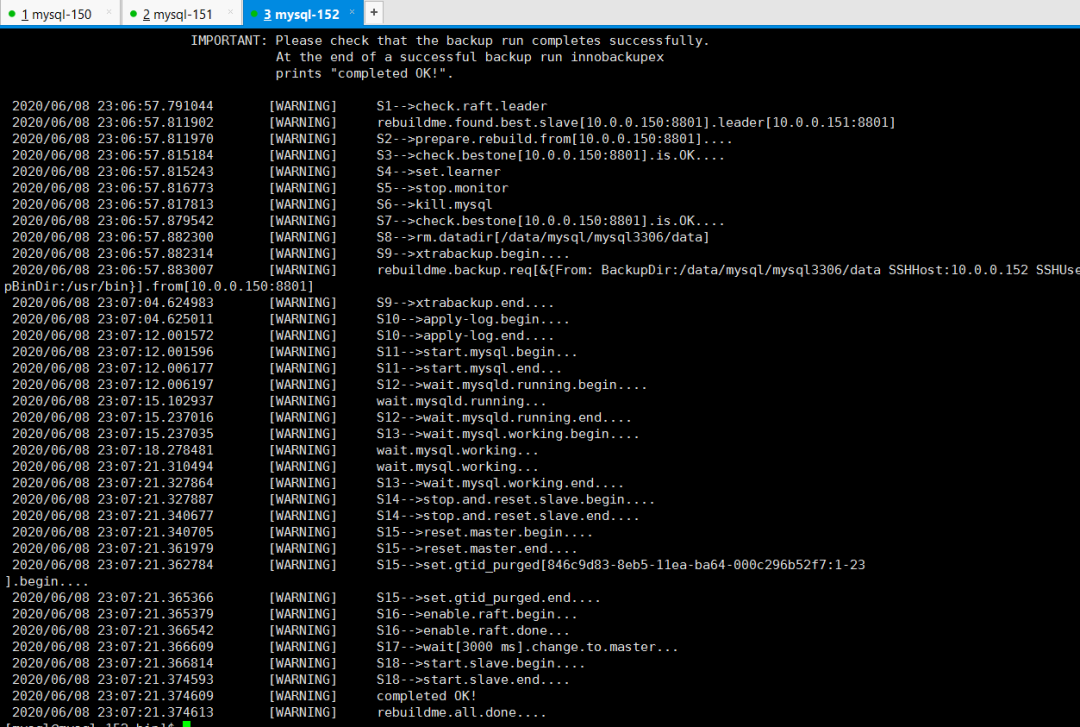Click the timestamp '23:07:21.374613'
Viewport: 1080px width, 727px height.
pos(155,713)
